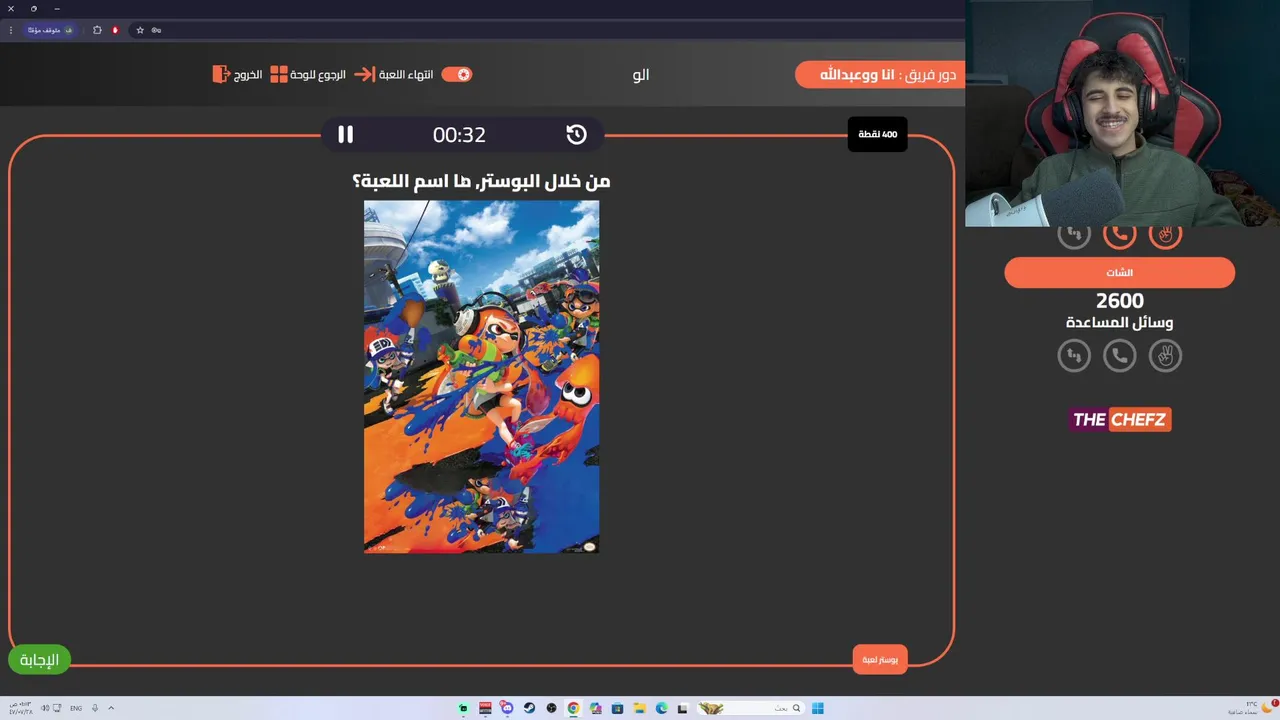Return to the board with الرجوع للوحة

click(x=308, y=74)
